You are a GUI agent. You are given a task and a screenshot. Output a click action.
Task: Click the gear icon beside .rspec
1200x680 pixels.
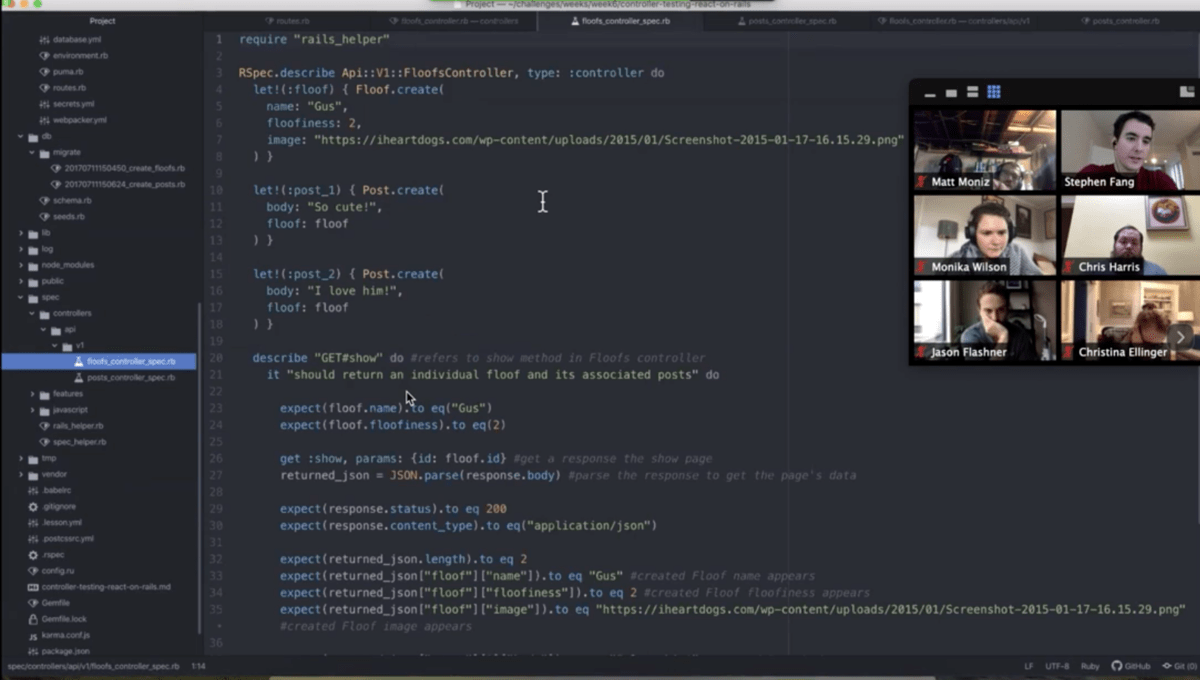pos(33,554)
